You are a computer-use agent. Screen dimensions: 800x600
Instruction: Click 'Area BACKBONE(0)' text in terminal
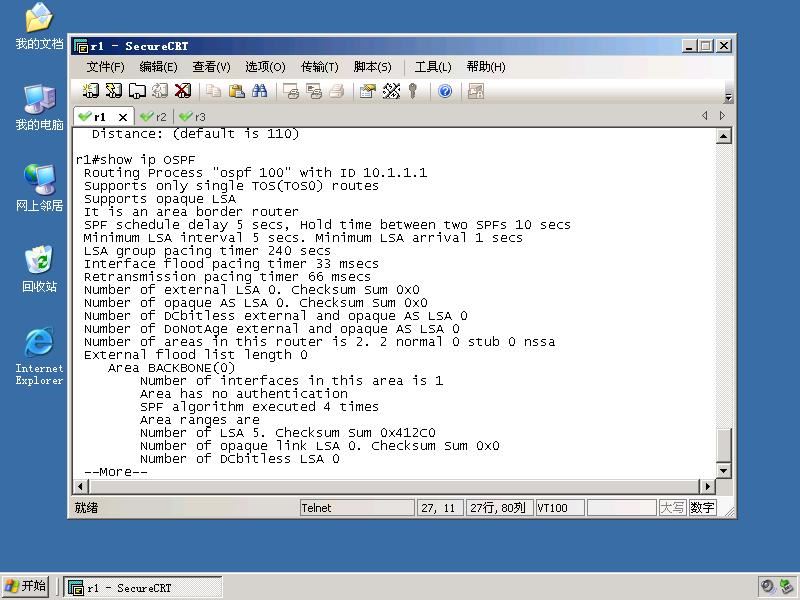coord(171,368)
